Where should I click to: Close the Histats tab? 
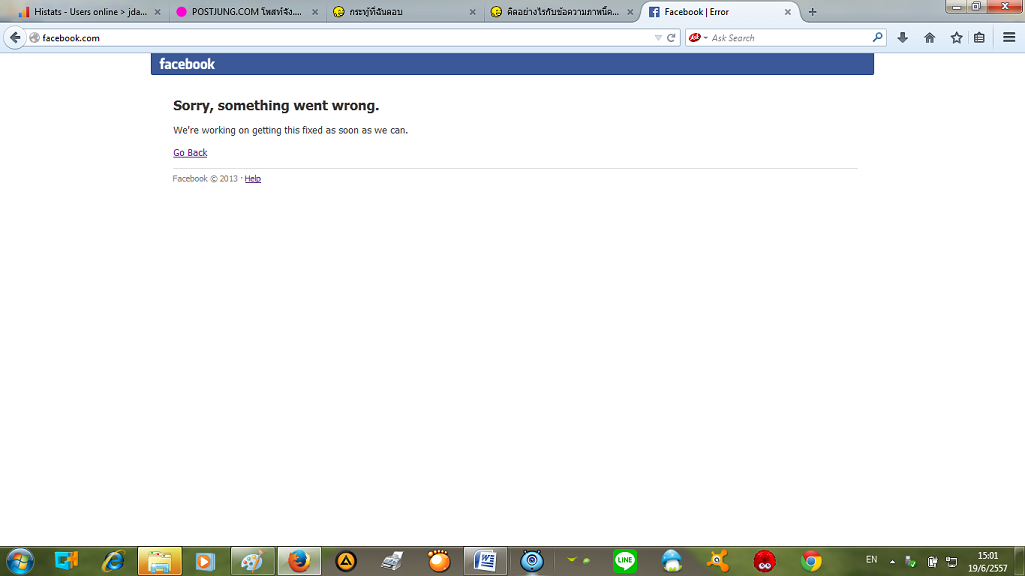tap(158, 12)
